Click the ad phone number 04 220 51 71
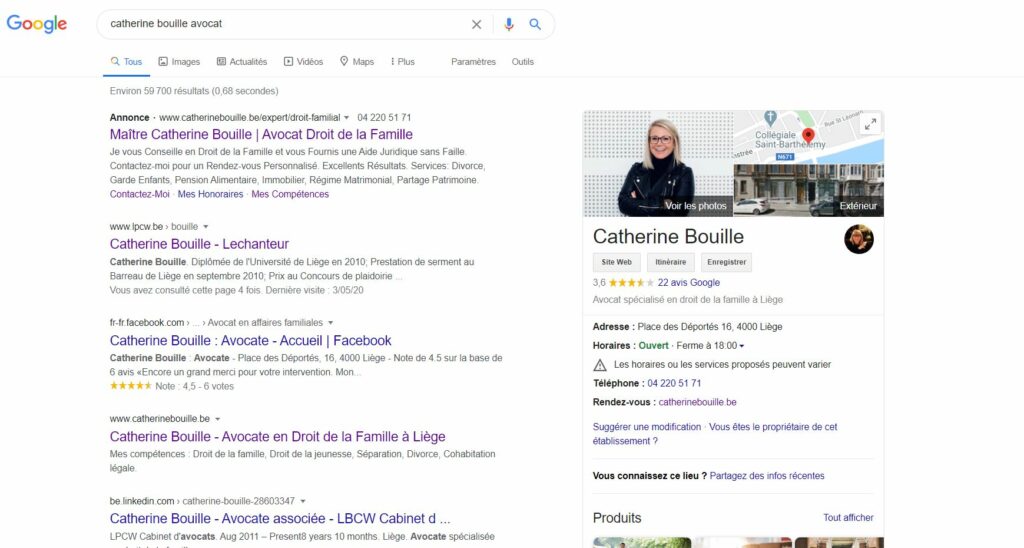This screenshot has height=548, width=1024. click(384, 118)
